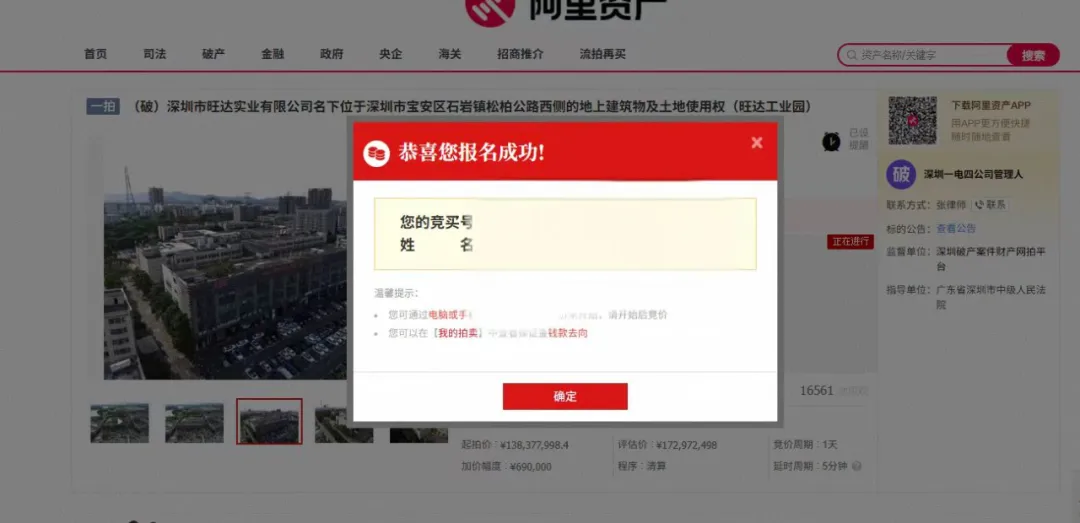Open the 政府 nav item
This screenshot has width=1080, height=523.
point(332,54)
